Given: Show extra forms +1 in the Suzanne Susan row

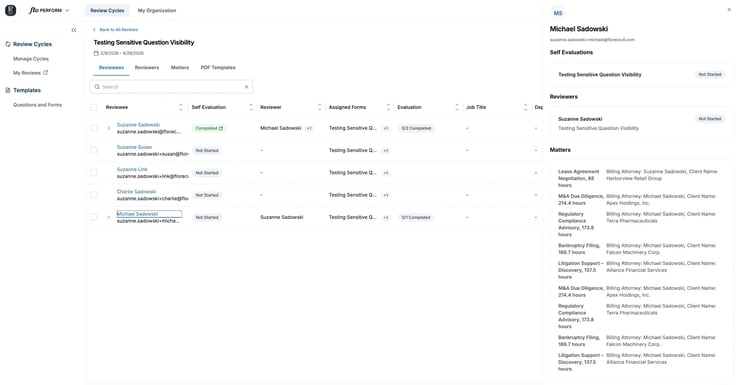Looking at the screenshot, I should pos(386,150).
